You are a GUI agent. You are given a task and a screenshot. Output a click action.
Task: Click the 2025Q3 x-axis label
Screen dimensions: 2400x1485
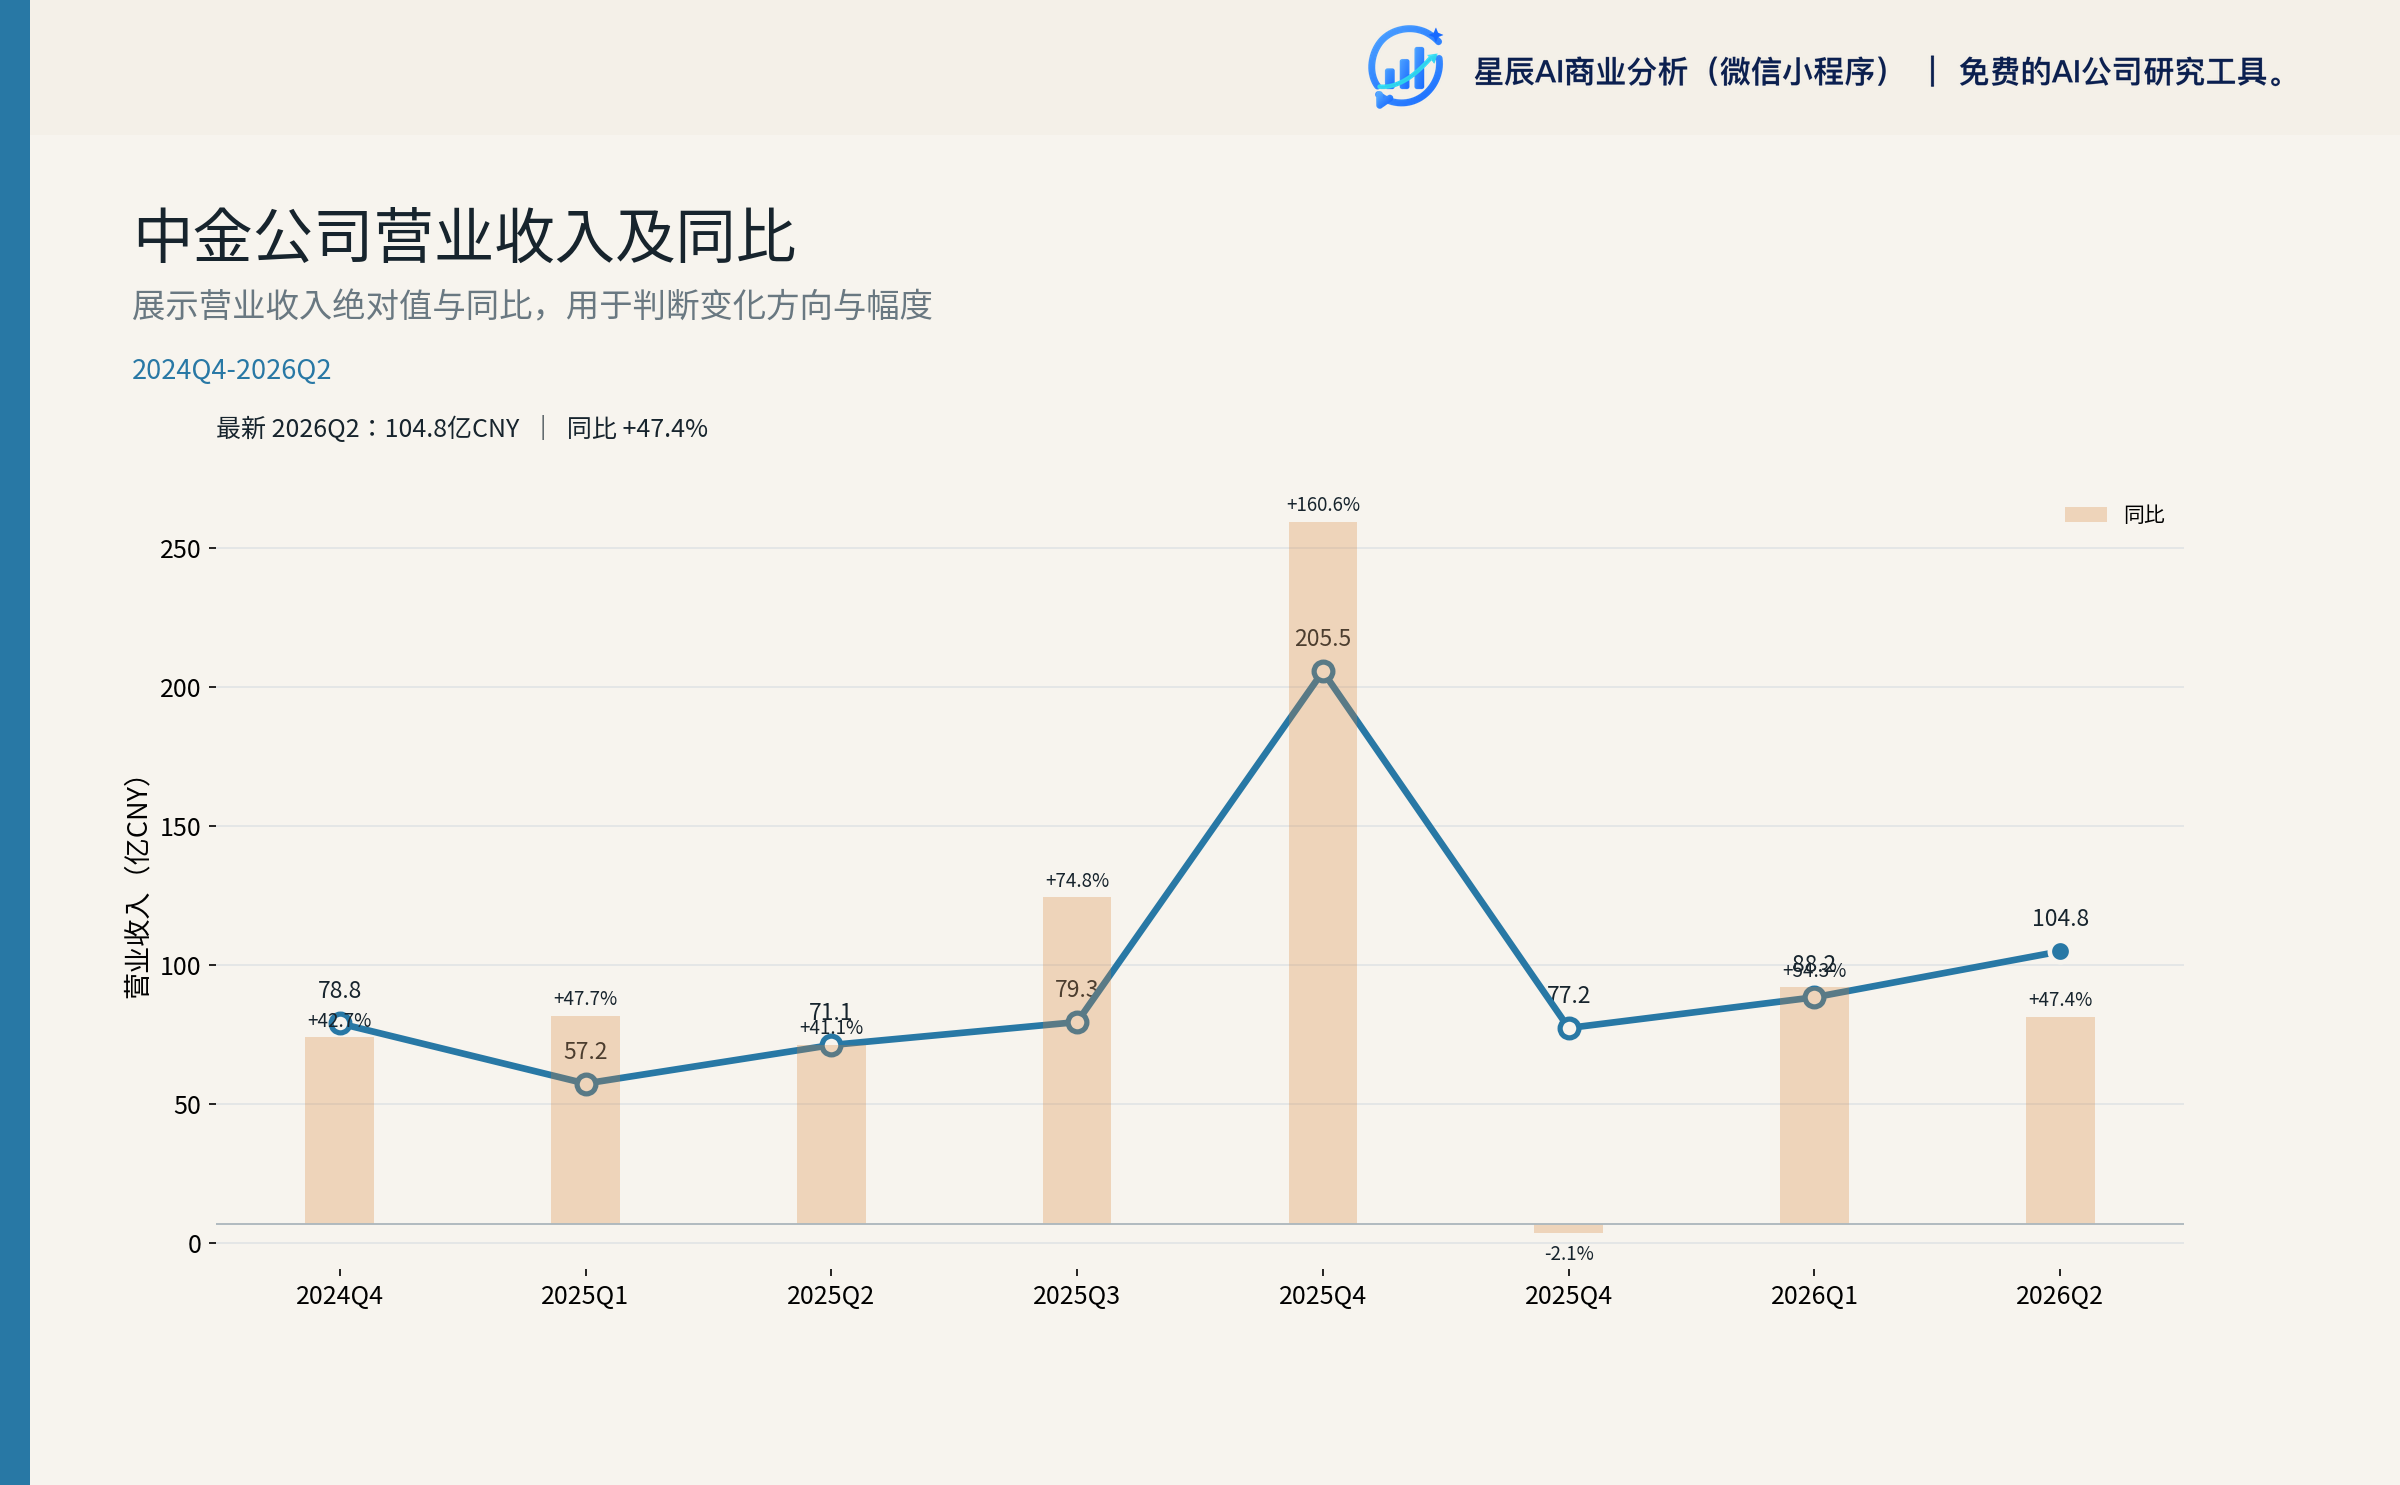[x=1076, y=1296]
